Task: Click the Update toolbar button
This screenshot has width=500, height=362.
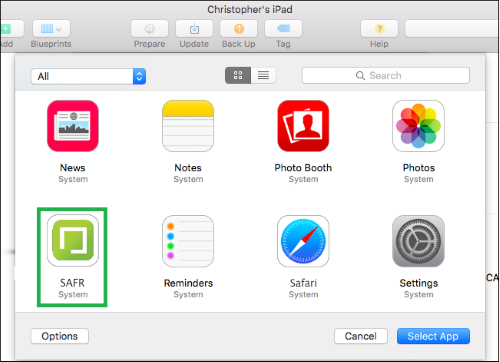Action: 194,29
